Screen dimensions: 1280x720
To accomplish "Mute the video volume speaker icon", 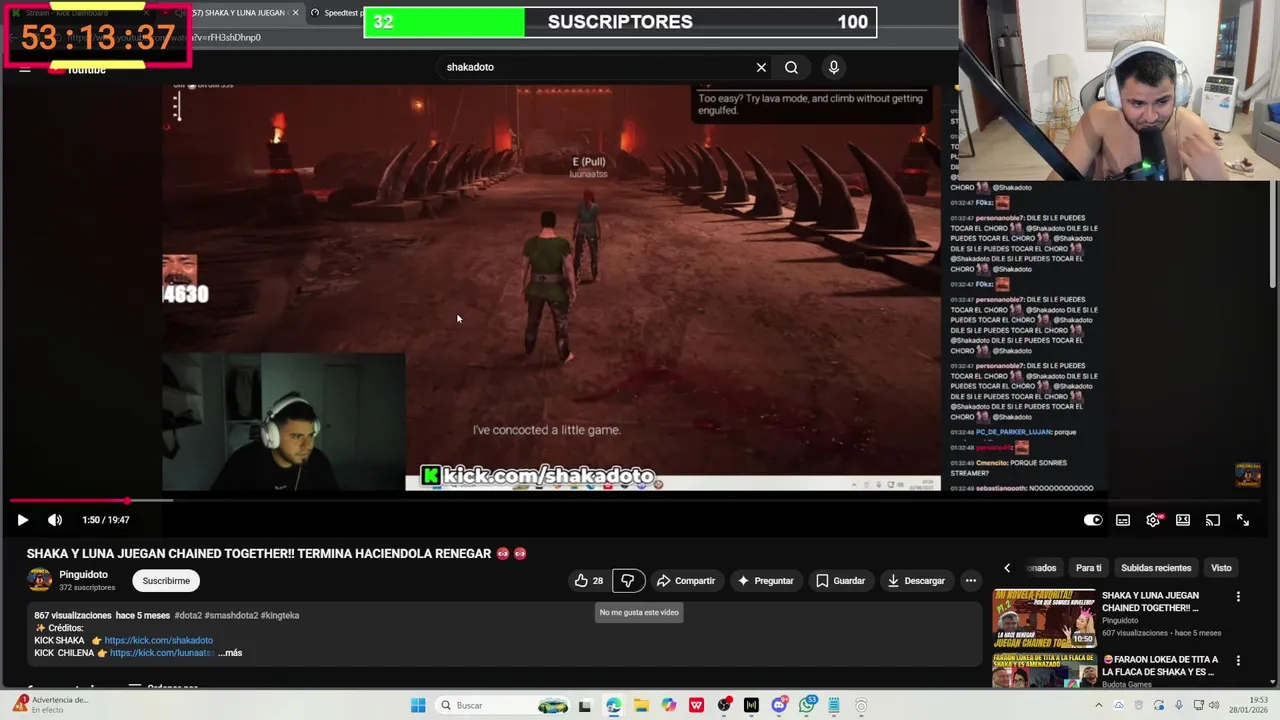I will [x=55, y=520].
